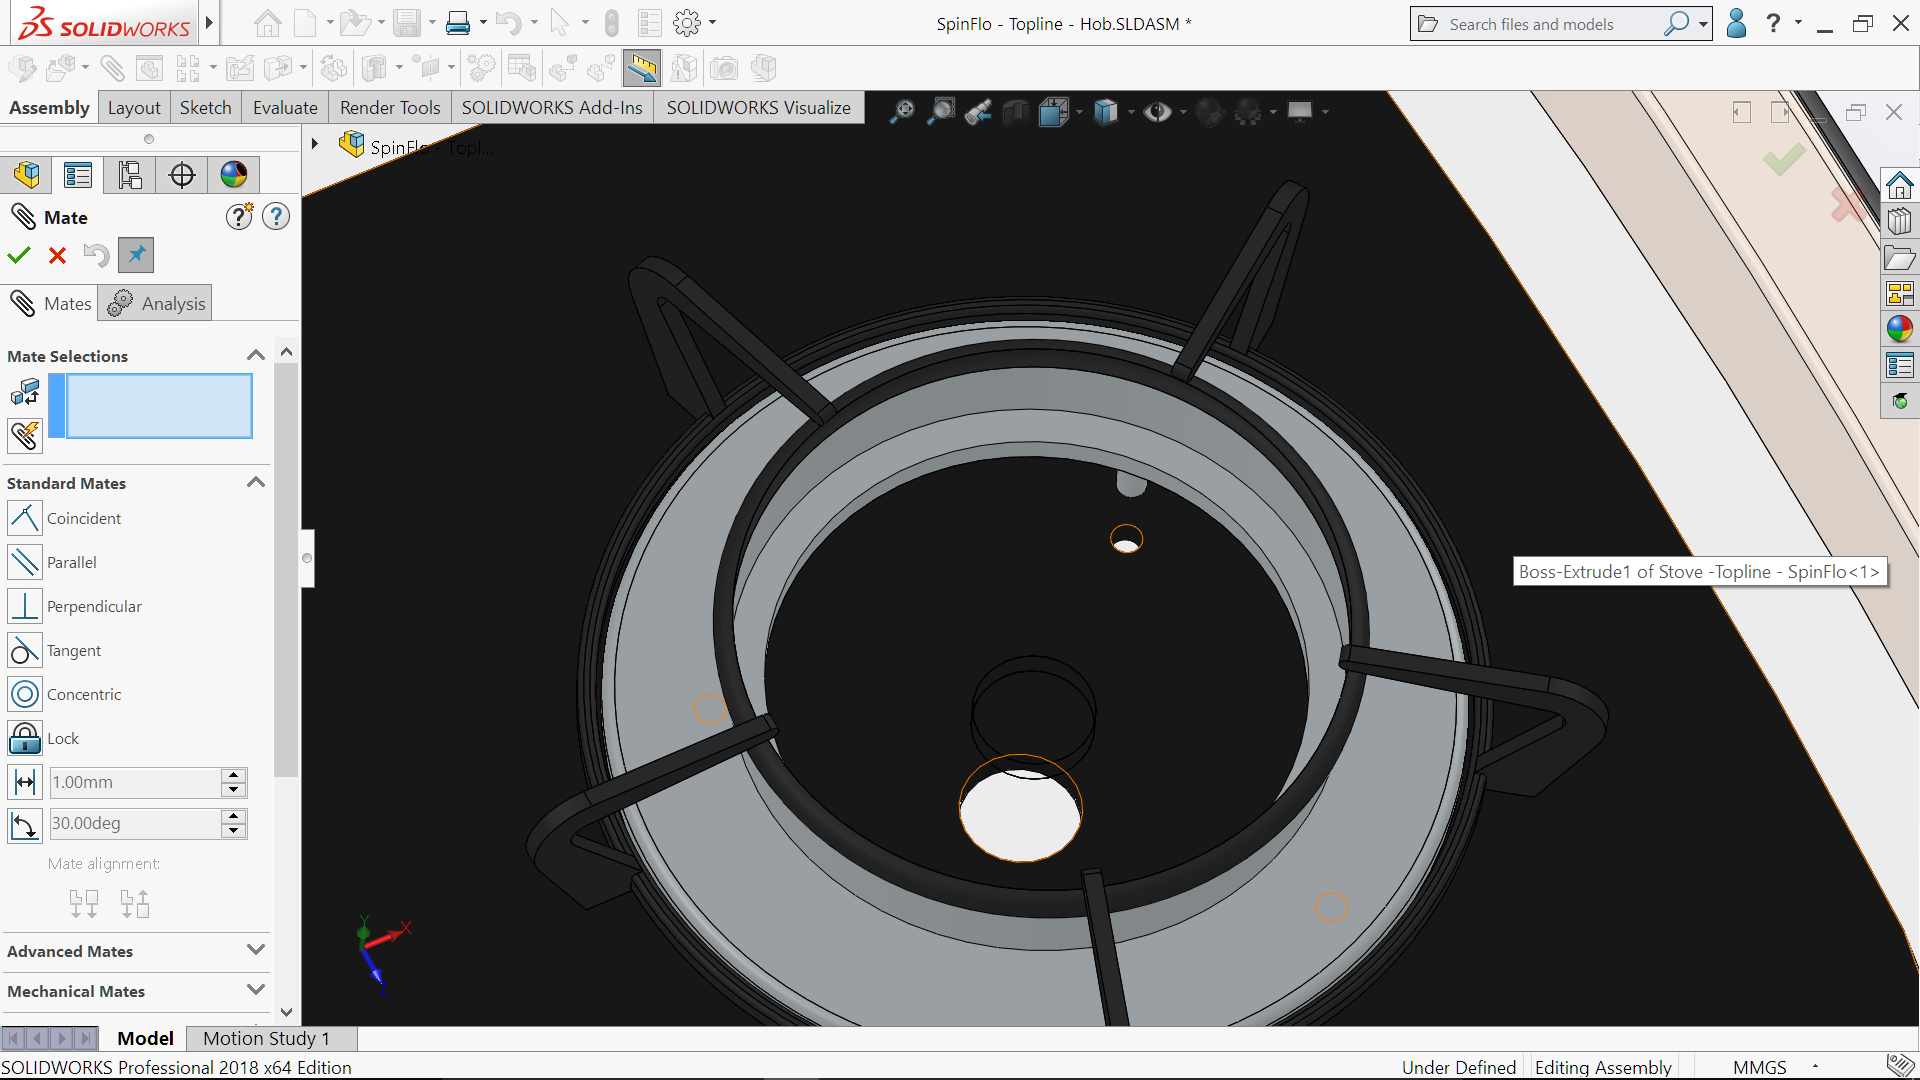Viewport: 1920px width, 1080px height.
Task: Open the Motion Study 1 tab
Action: pos(266,1038)
